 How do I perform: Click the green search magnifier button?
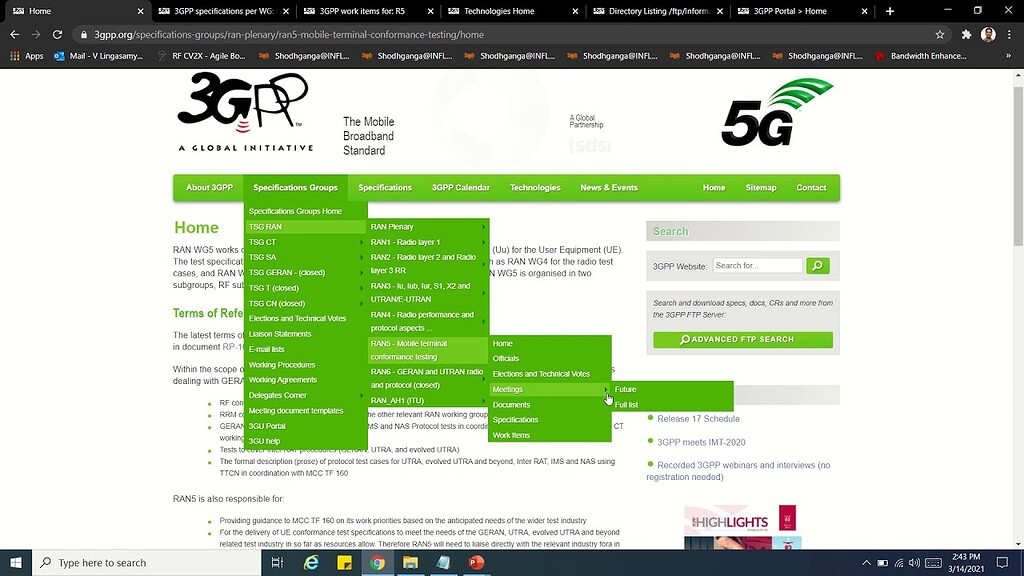pyautogui.click(x=818, y=266)
